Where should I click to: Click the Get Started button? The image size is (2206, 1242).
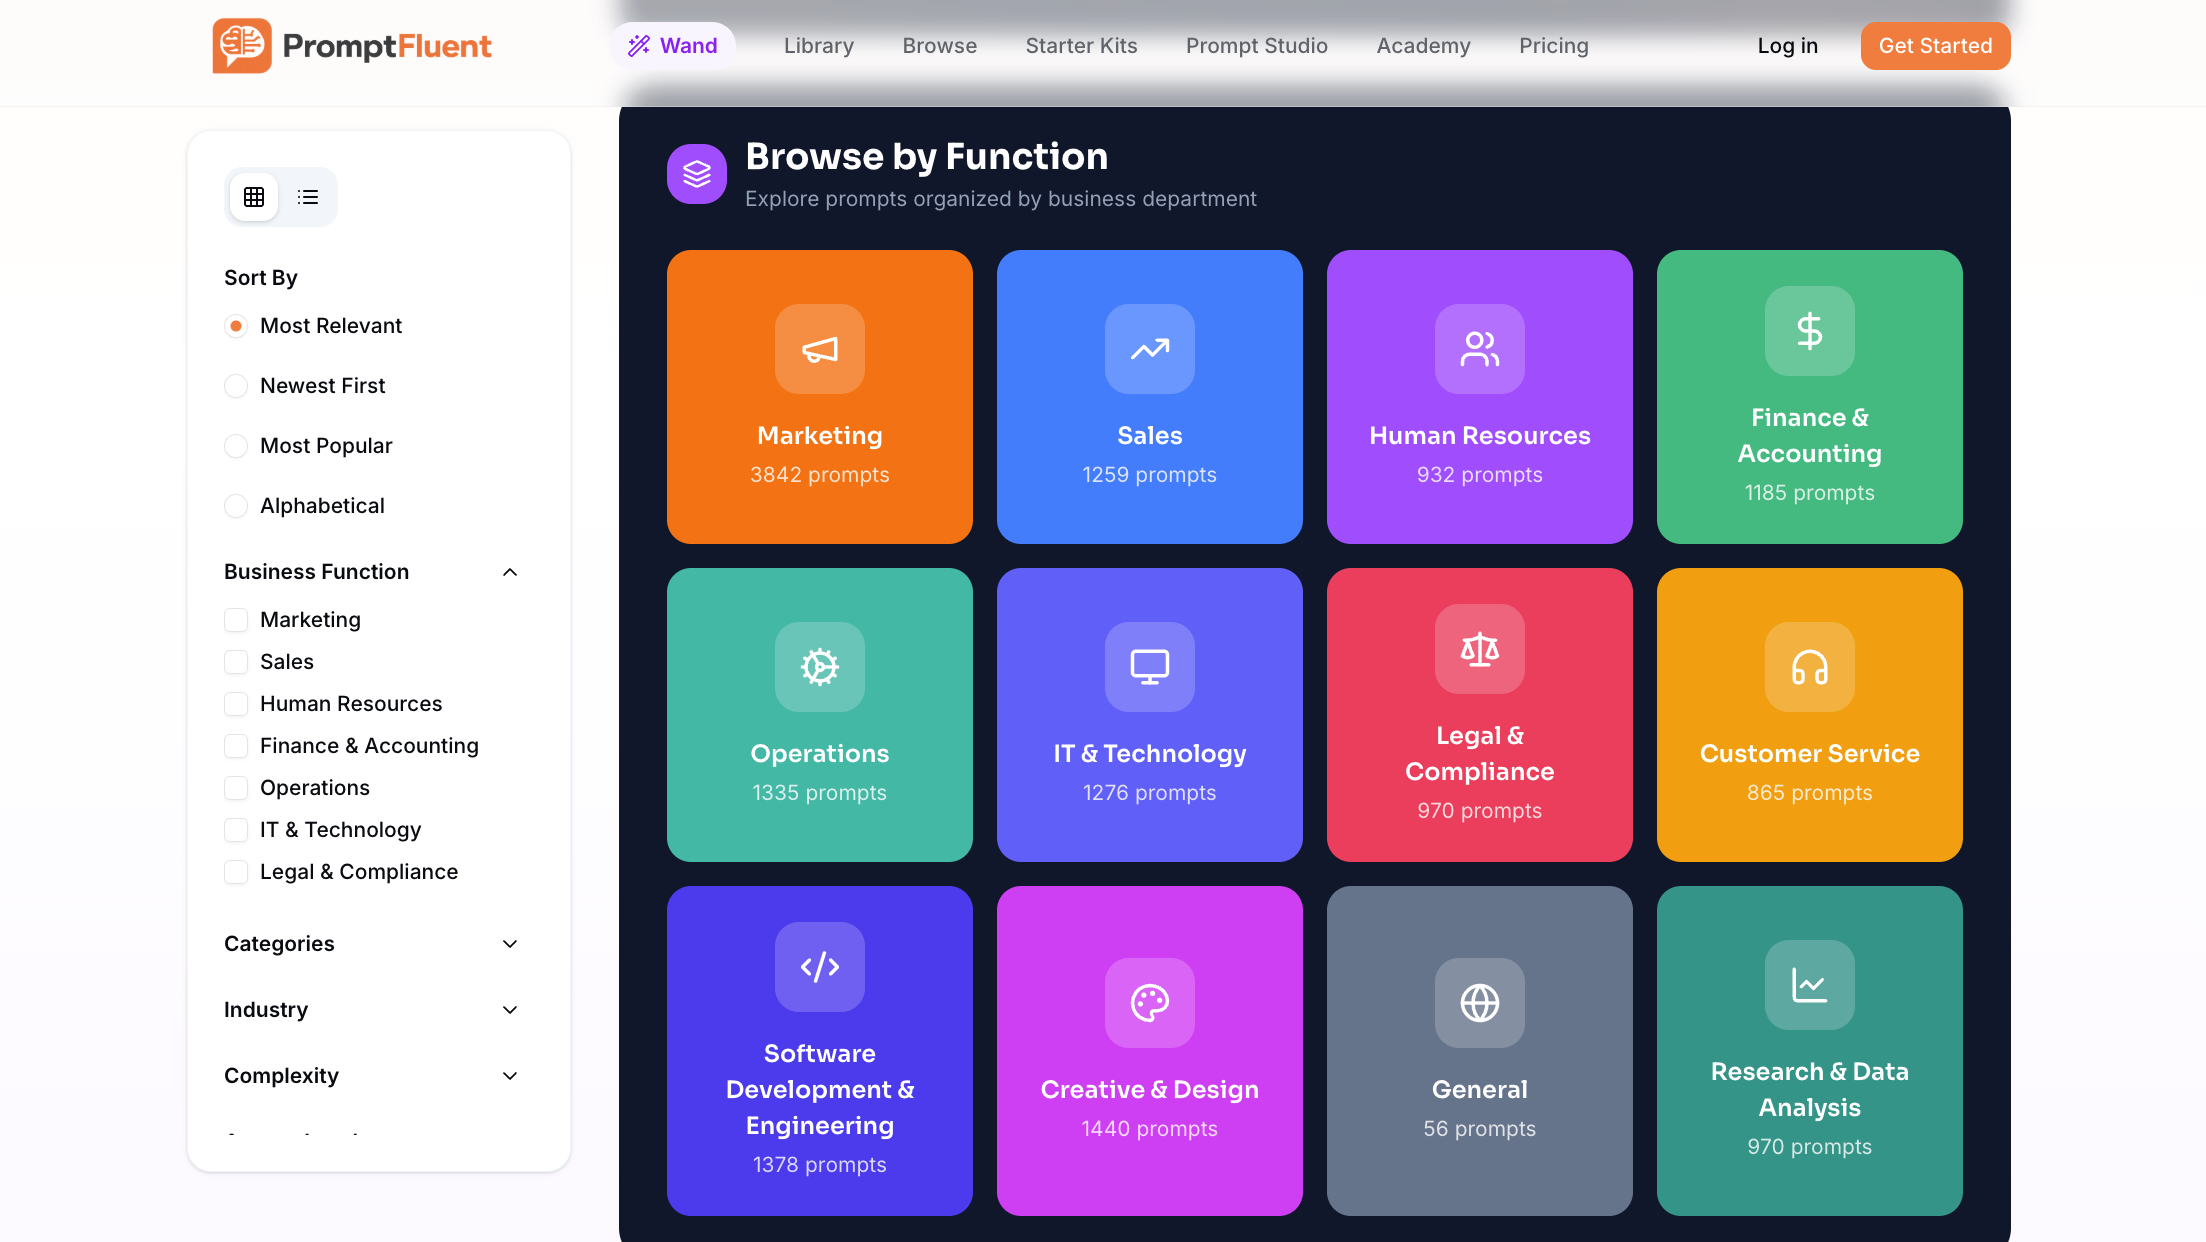tap(1935, 45)
